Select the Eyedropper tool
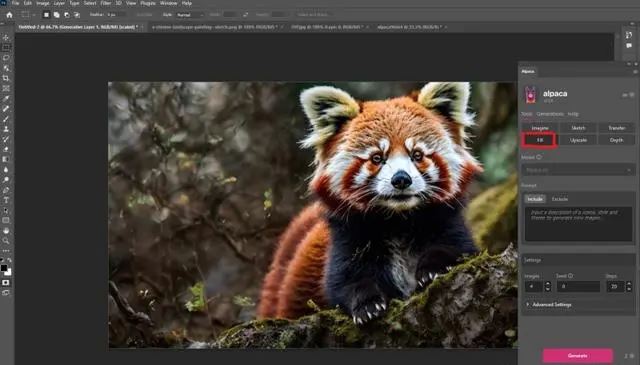The height and width of the screenshot is (365, 640). pyautogui.click(x=6, y=98)
